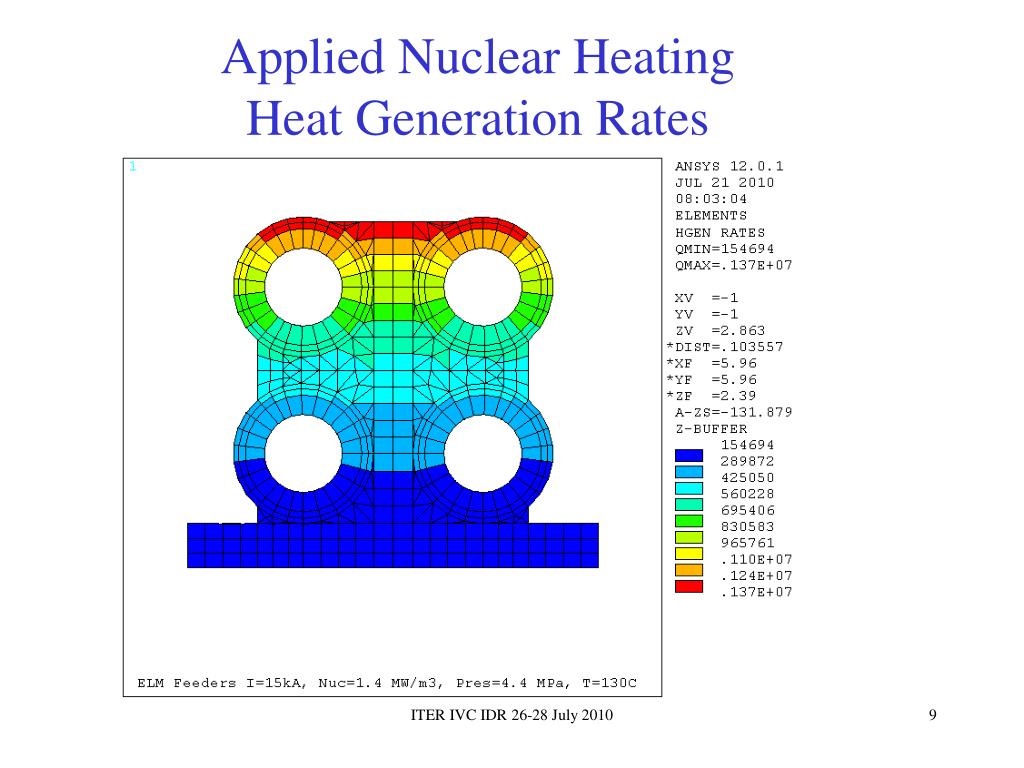Image resolution: width=1024 pixels, height=768 pixels.
Task: Click the medium blue legend swatch at 289872
Action: coord(689,472)
